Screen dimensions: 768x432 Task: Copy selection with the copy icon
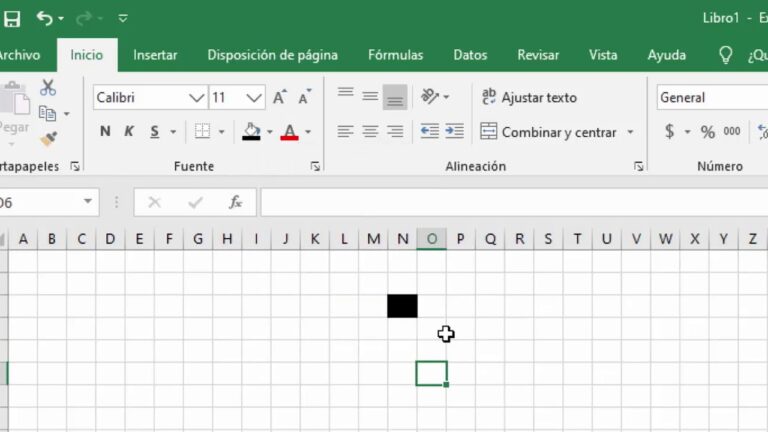(x=48, y=114)
